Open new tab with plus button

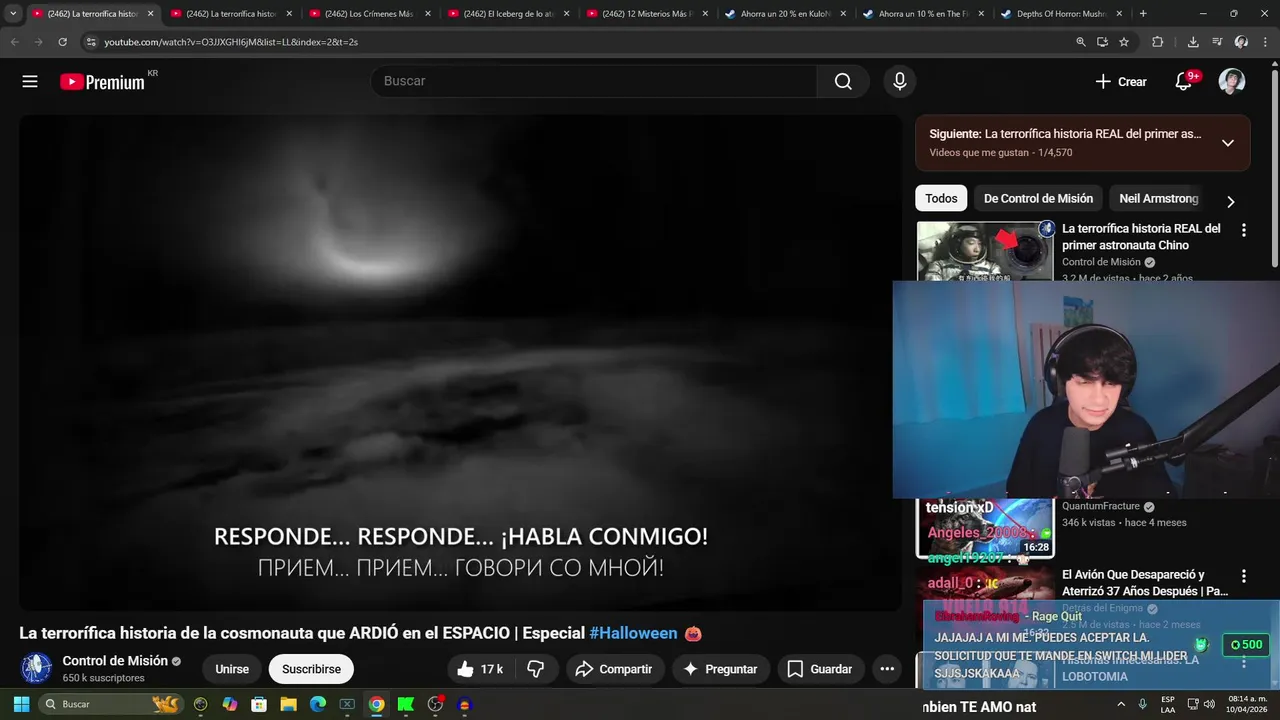[x=1143, y=14]
